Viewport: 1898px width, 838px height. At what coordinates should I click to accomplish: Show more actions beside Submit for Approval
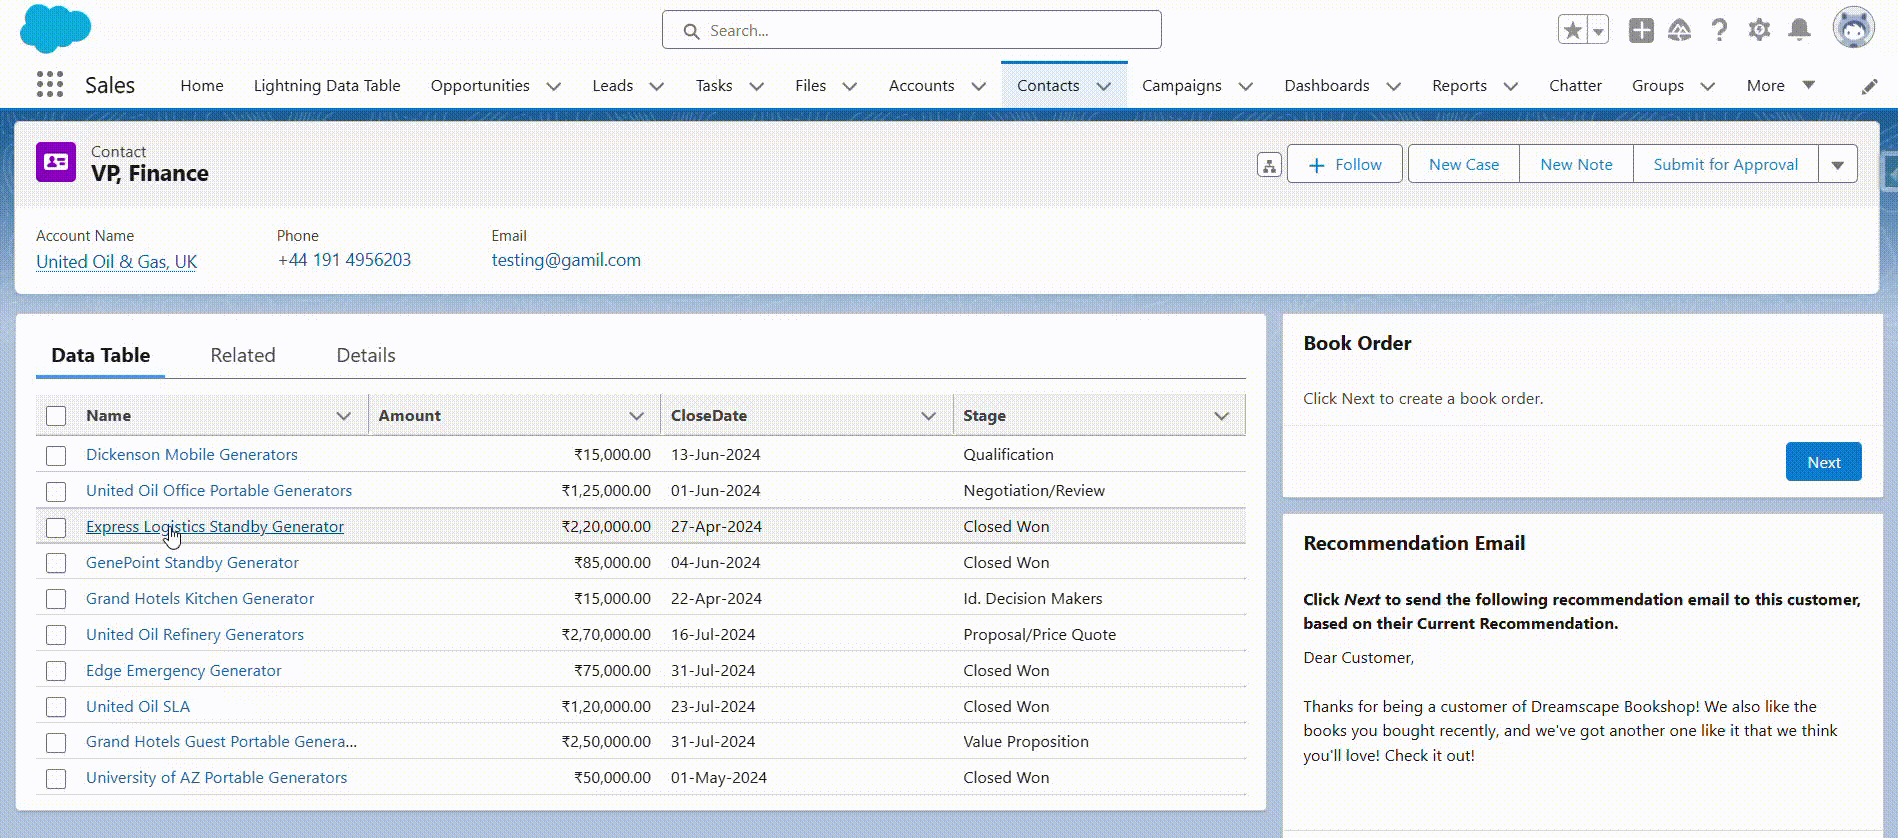(x=1838, y=165)
